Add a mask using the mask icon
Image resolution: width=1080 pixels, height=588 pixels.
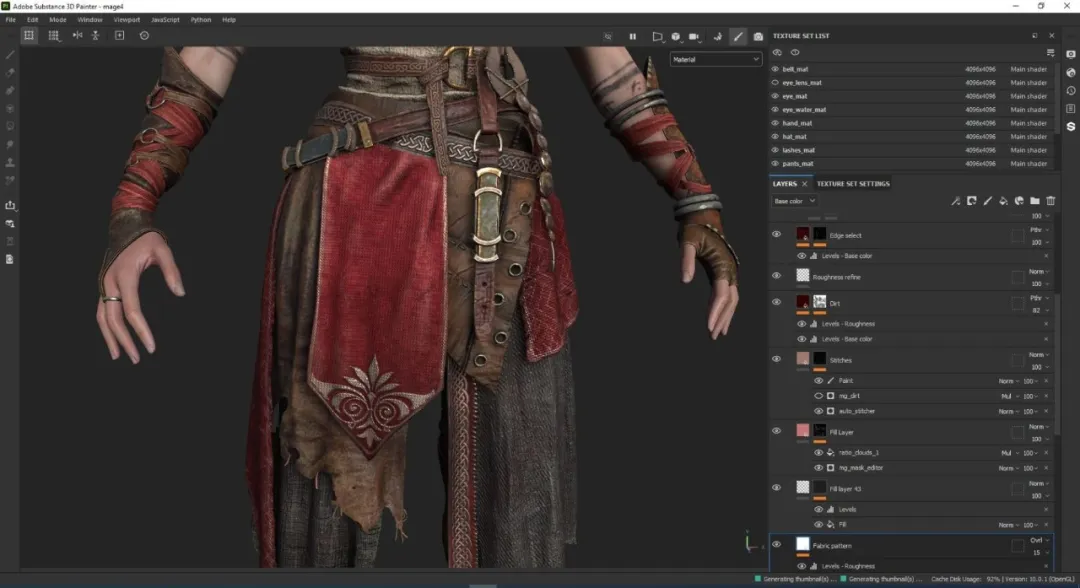971,201
